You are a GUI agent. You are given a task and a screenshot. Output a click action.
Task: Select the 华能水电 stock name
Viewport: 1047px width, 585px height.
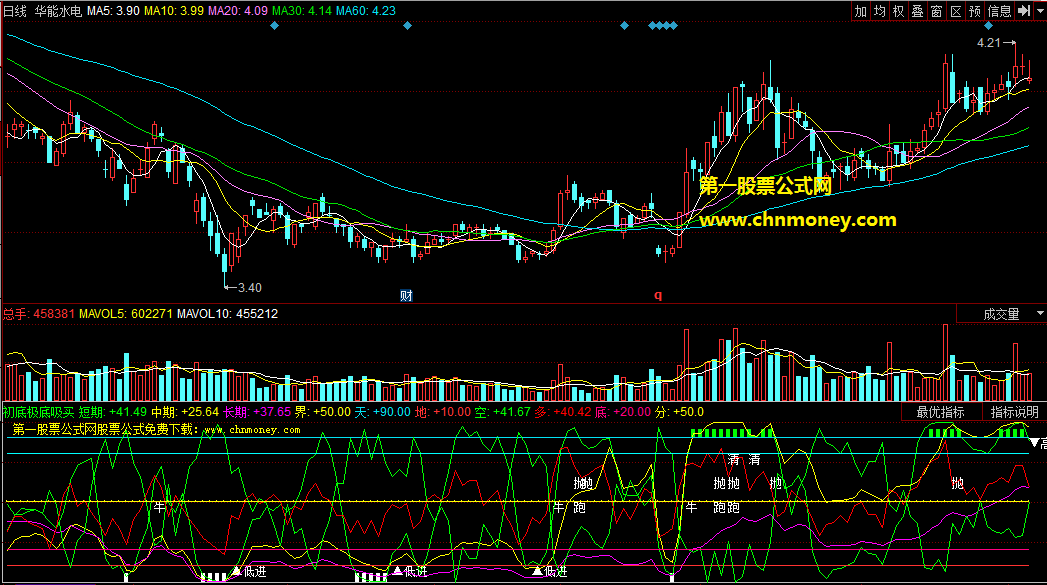tap(58, 11)
